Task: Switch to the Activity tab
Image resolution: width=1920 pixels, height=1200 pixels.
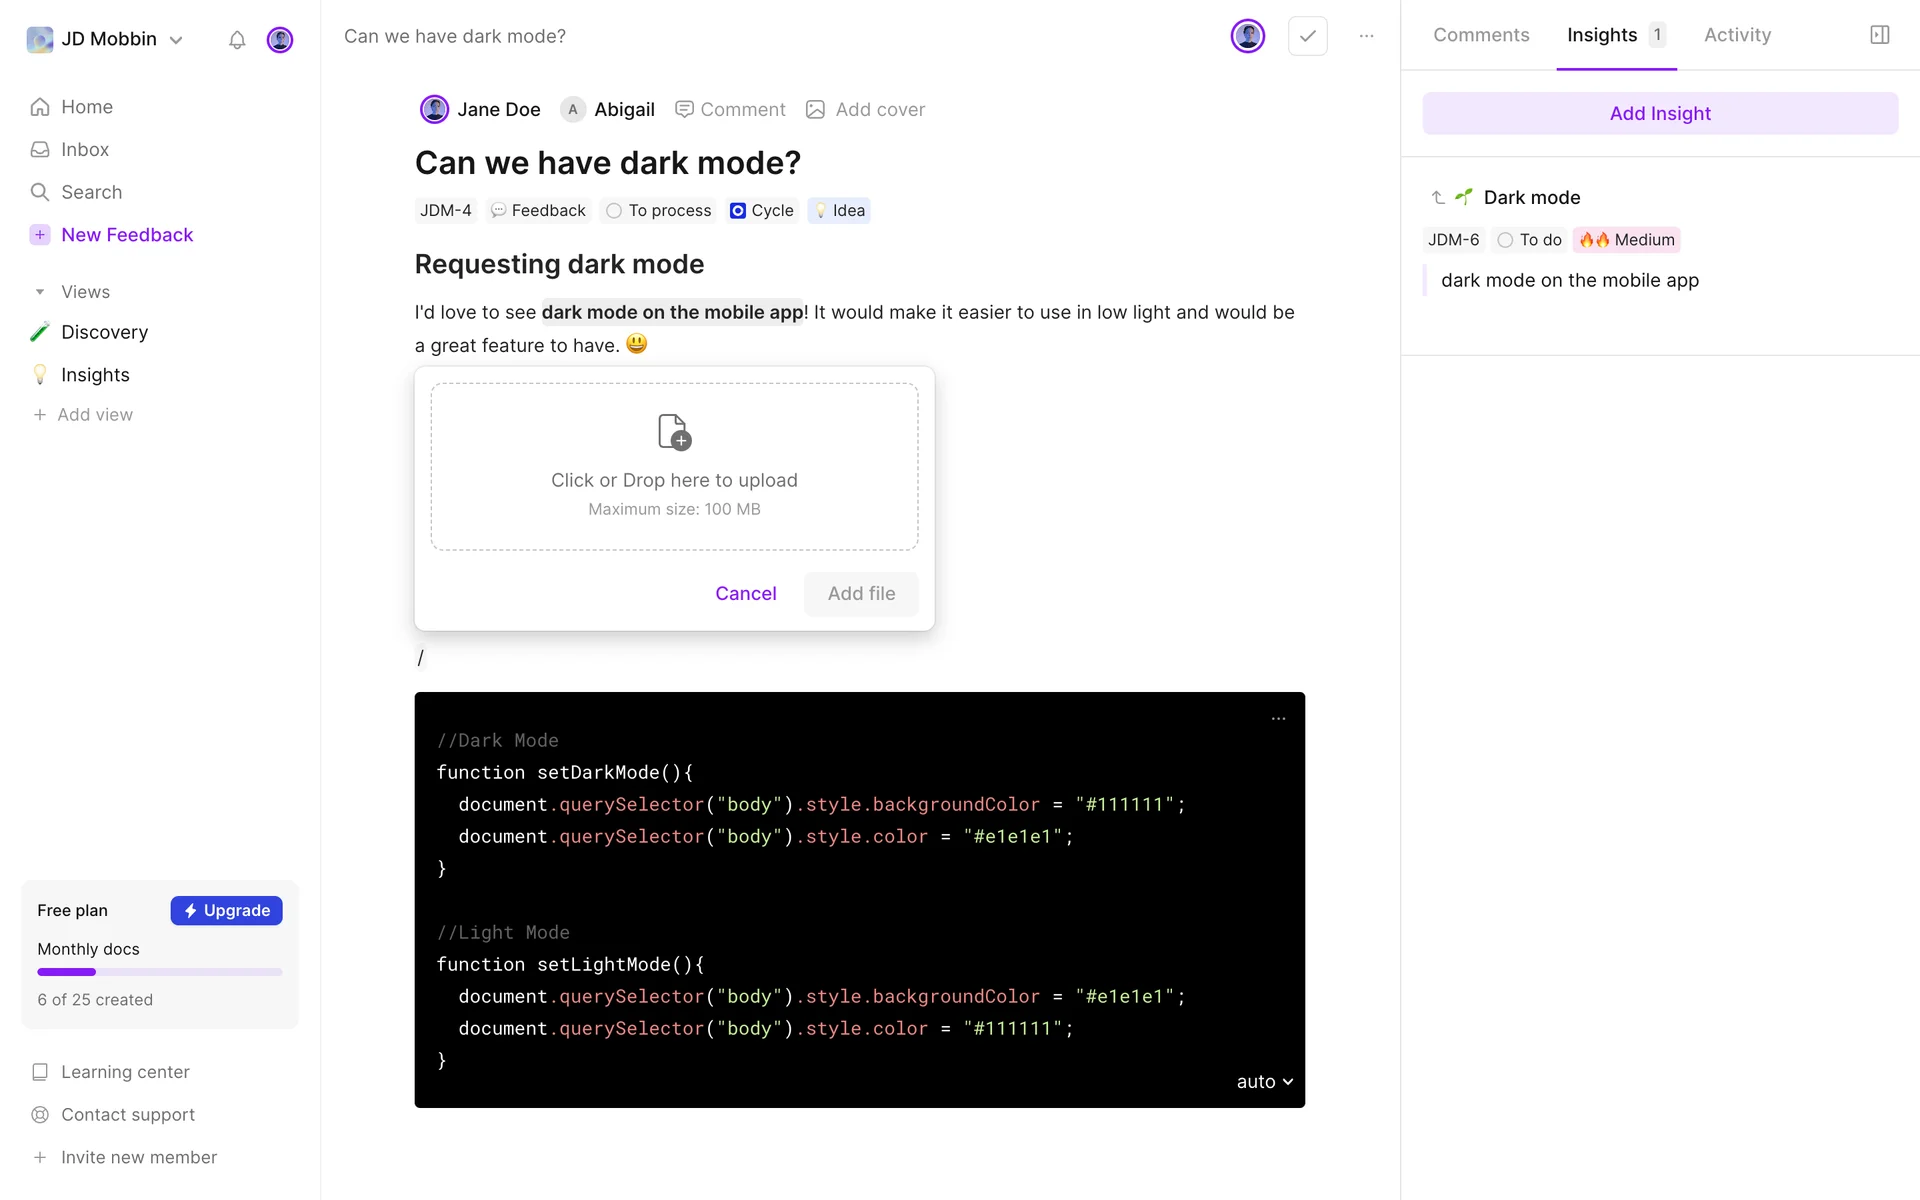Action: click(1737, 35)
